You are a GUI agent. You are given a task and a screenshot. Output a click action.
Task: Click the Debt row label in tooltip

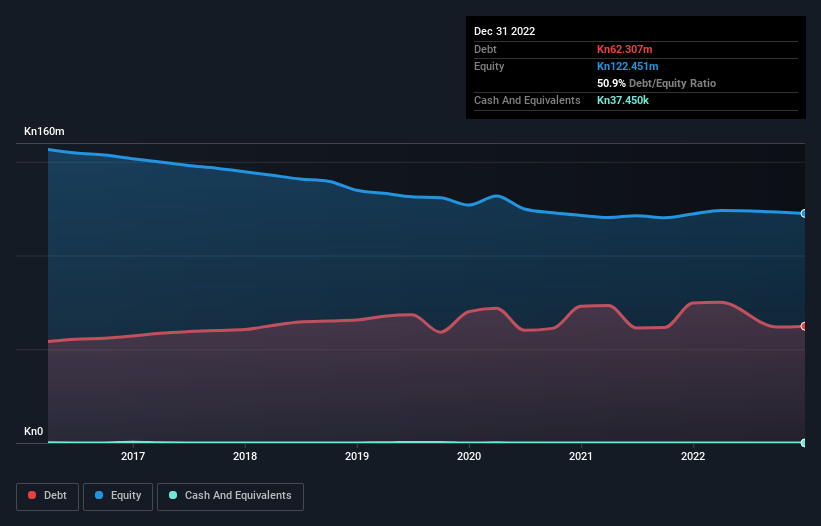click(485, 49)
